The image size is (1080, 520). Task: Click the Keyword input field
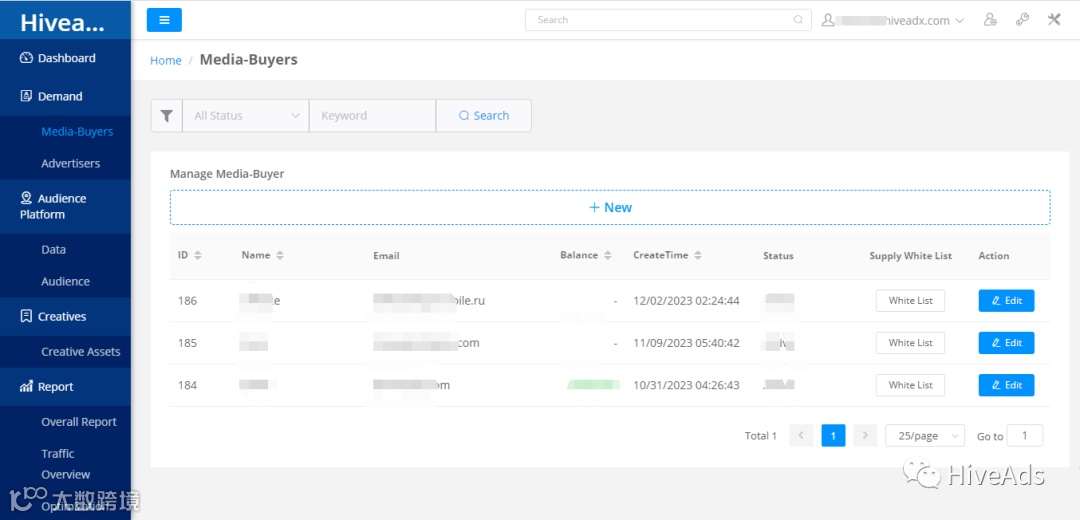pyautogui.click(x=373, y=116)
